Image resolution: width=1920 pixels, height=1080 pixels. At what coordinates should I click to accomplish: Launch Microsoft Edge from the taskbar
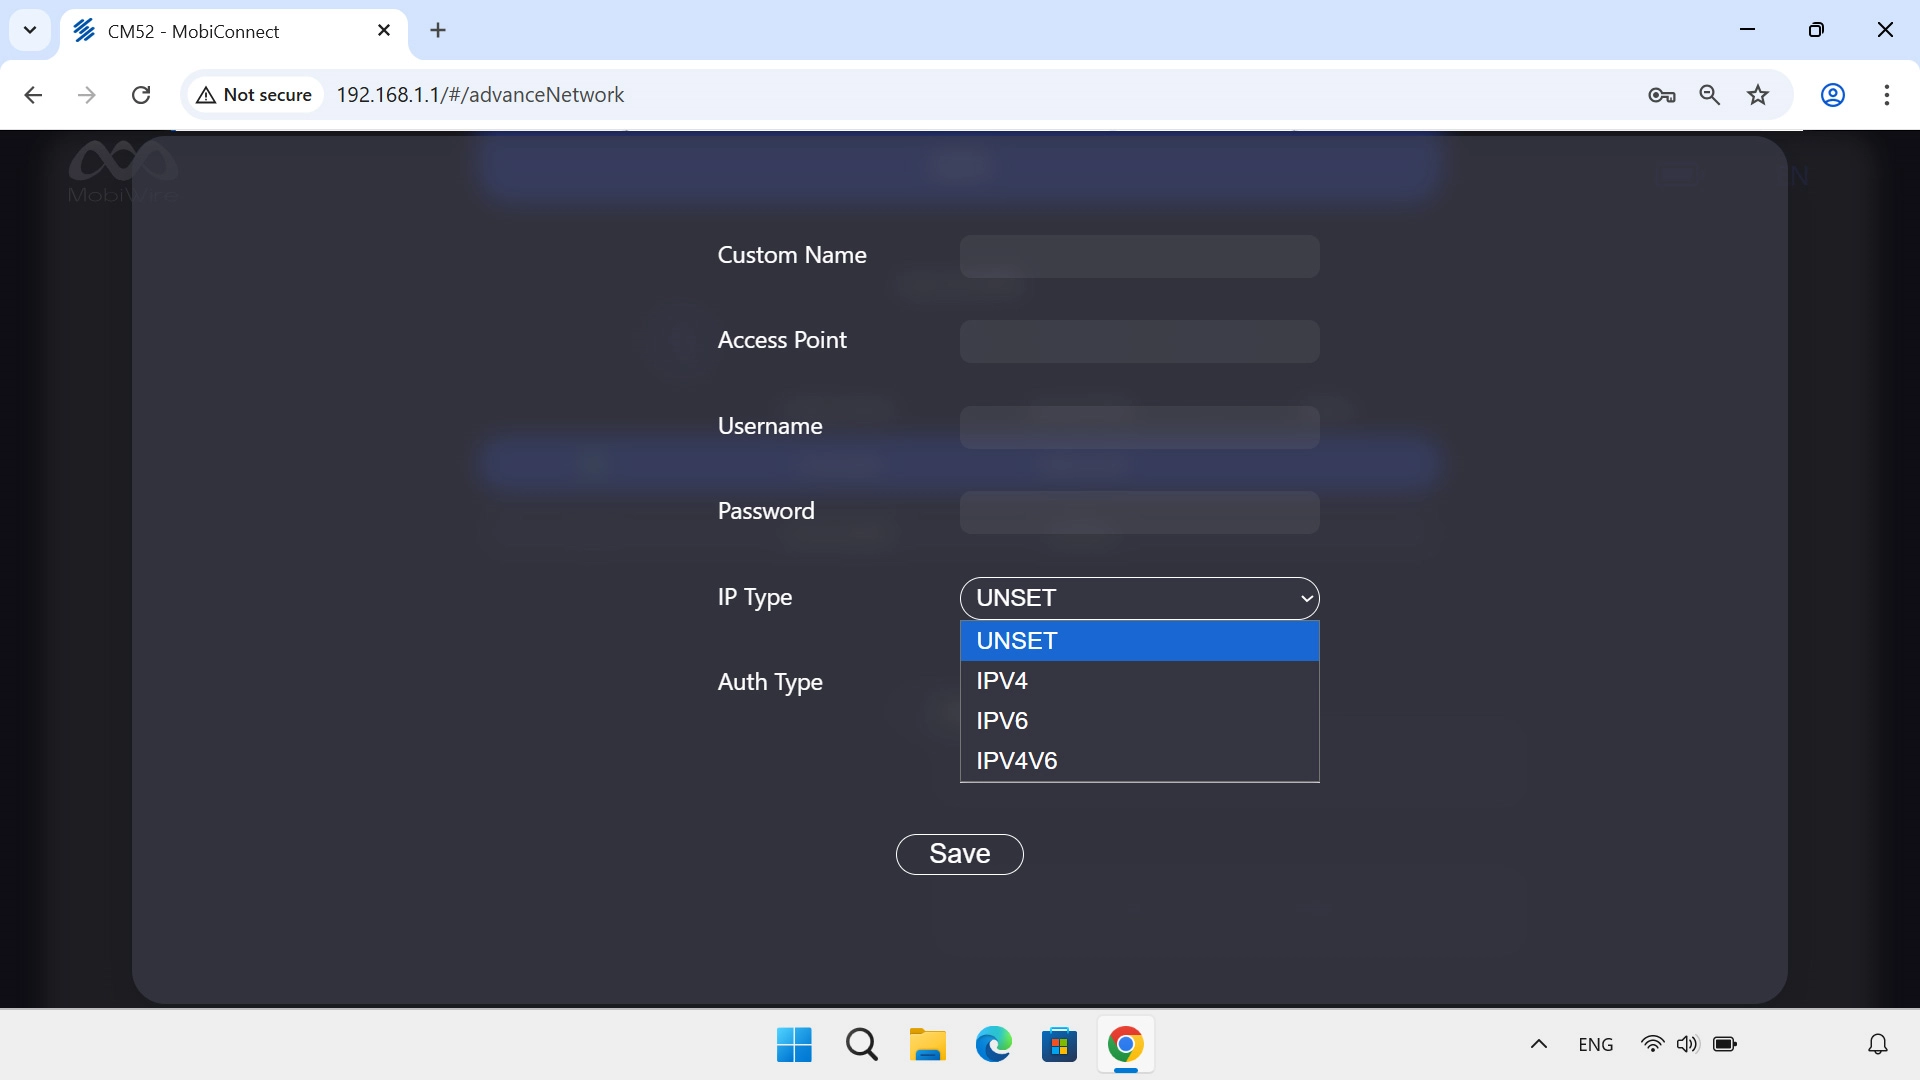tap(992, 1044)
